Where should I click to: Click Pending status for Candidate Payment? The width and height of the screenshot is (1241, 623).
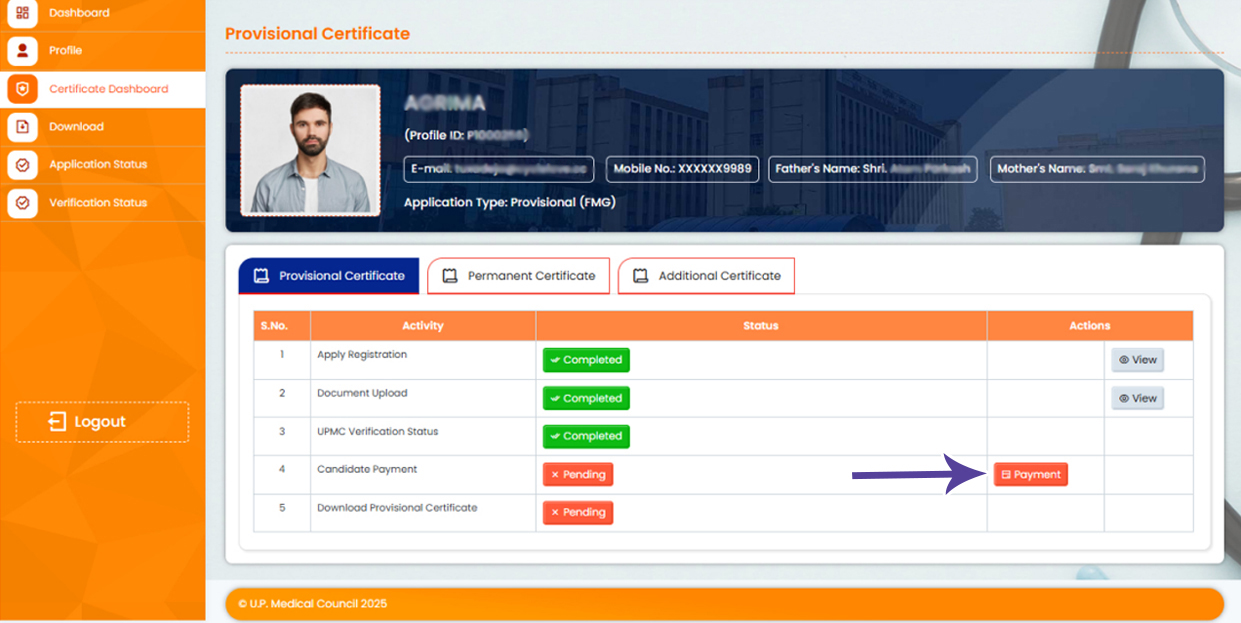[578, 474]
